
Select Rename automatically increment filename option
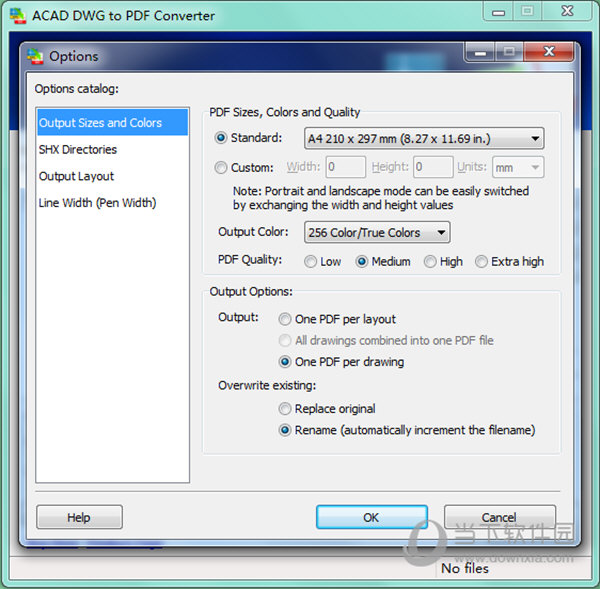285,431
